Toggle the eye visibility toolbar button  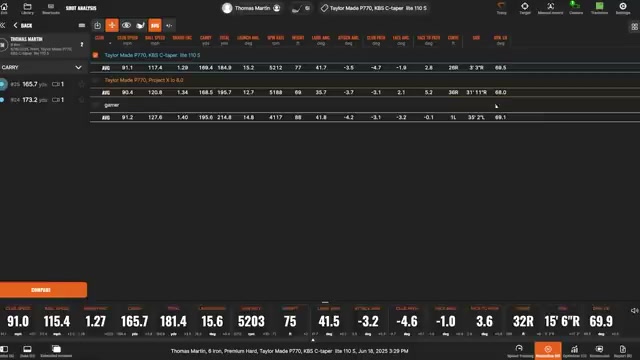[127, 25]
